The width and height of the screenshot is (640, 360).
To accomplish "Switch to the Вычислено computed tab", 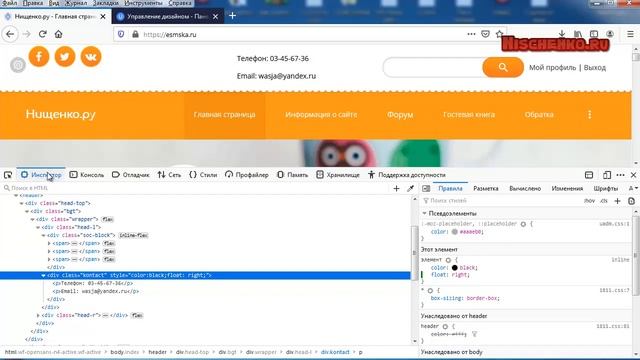I will [525, 188].
